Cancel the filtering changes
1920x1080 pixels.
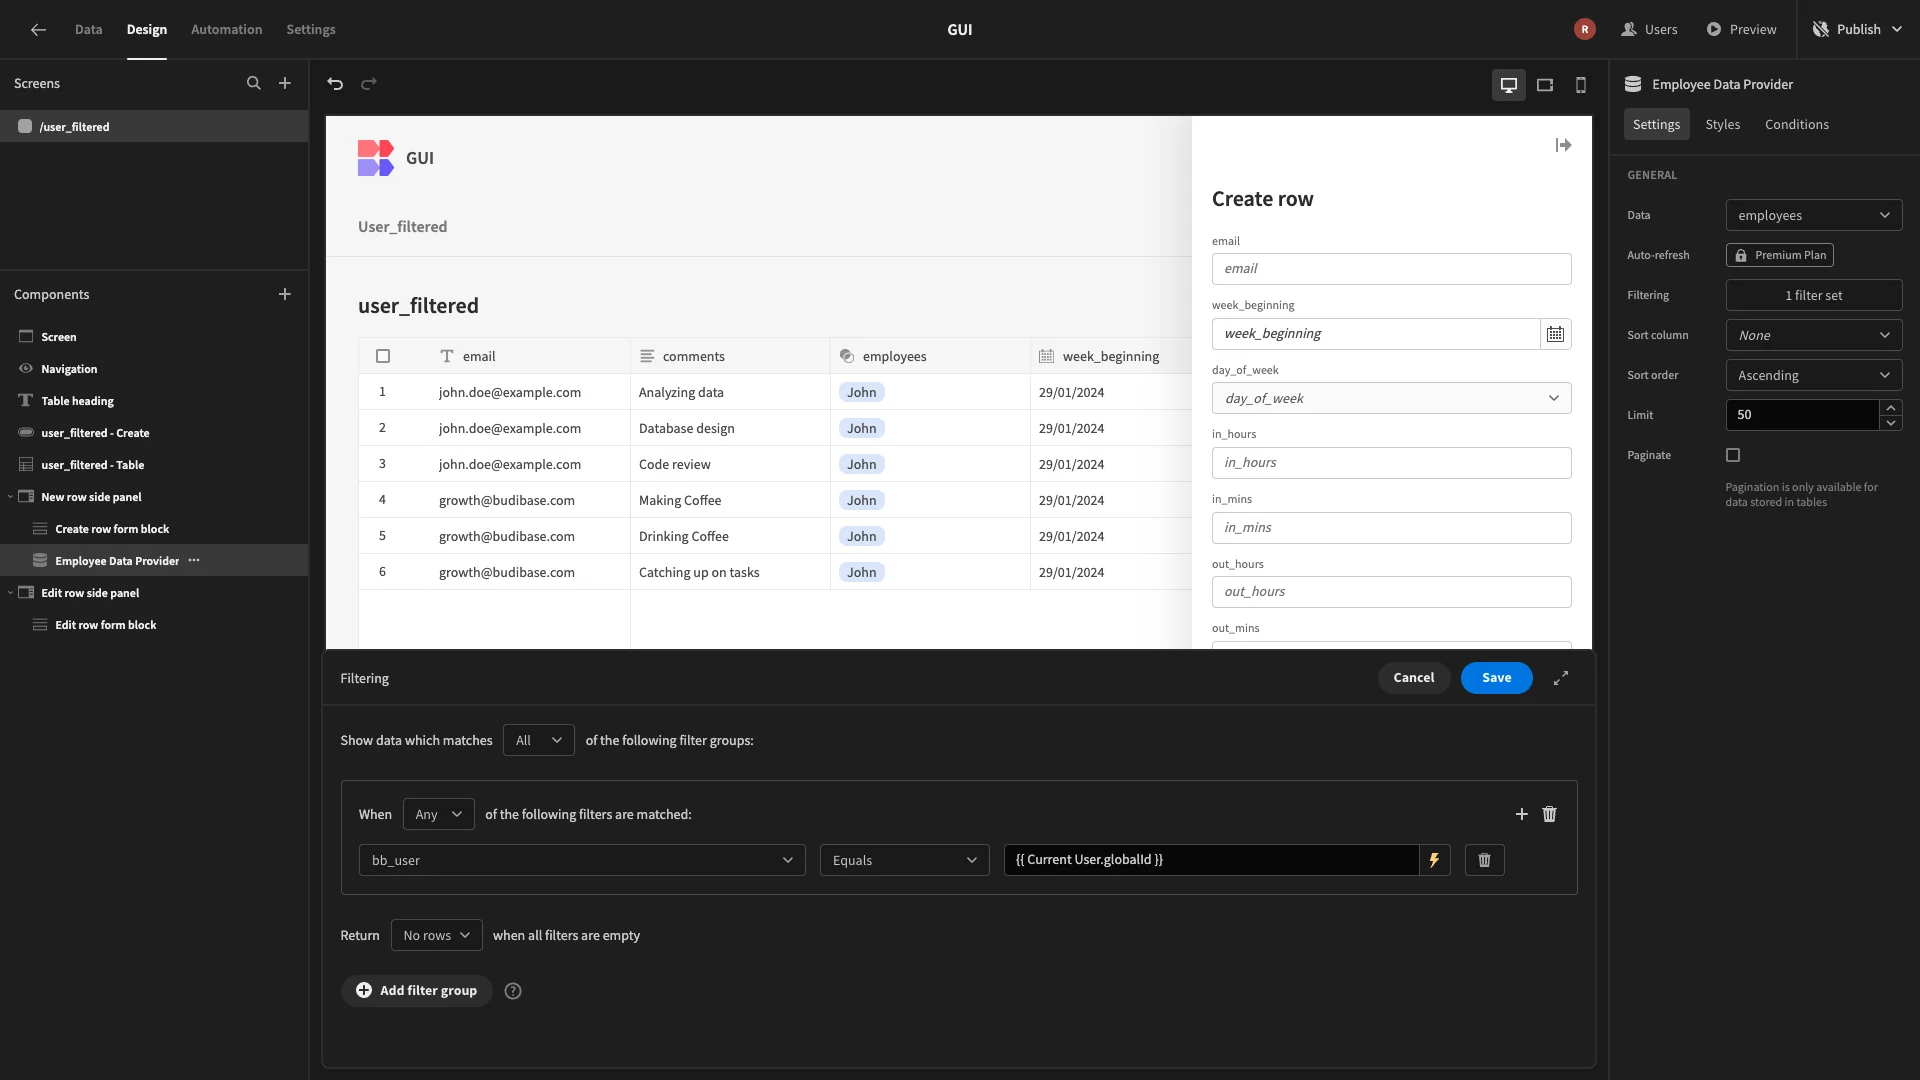click(x=1413, y=678)
